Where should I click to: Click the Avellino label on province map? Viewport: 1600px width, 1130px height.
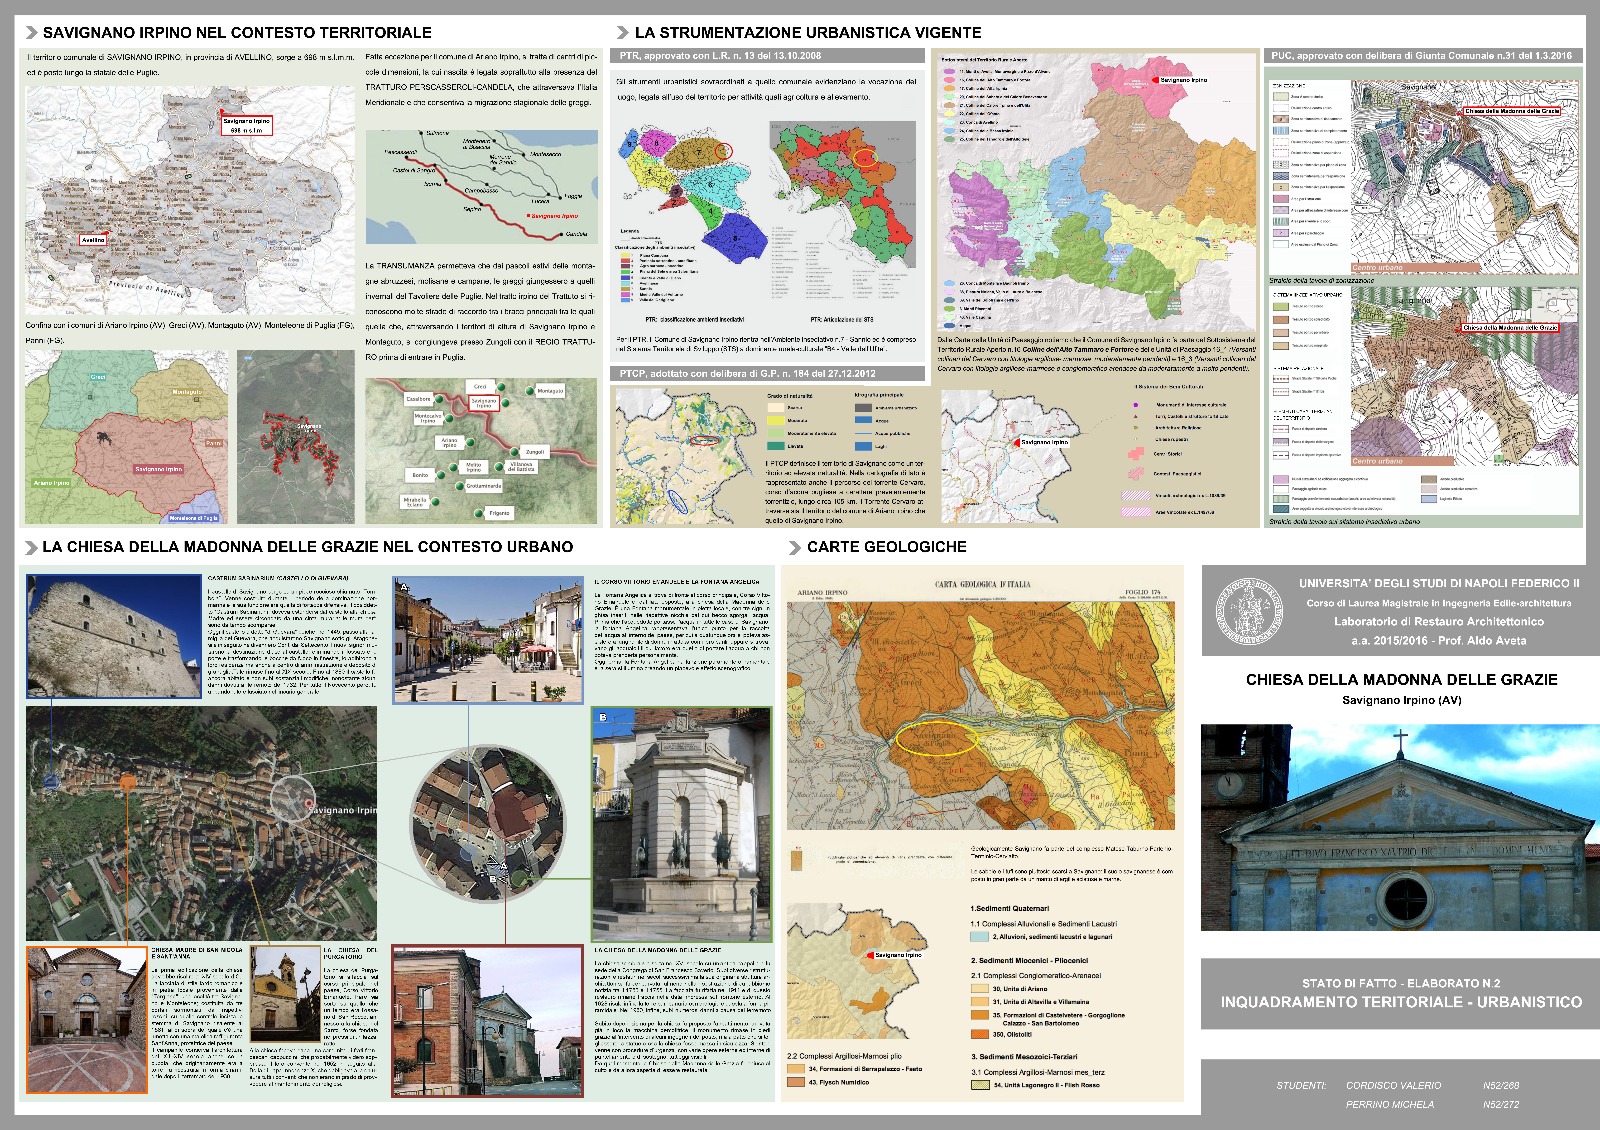(93, 240)
